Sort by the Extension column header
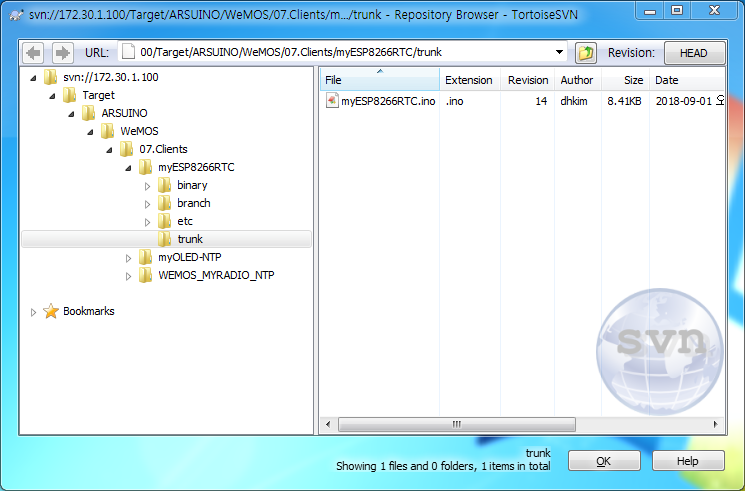This screenshot has width=745, height=491. click(x=469, y=79)
